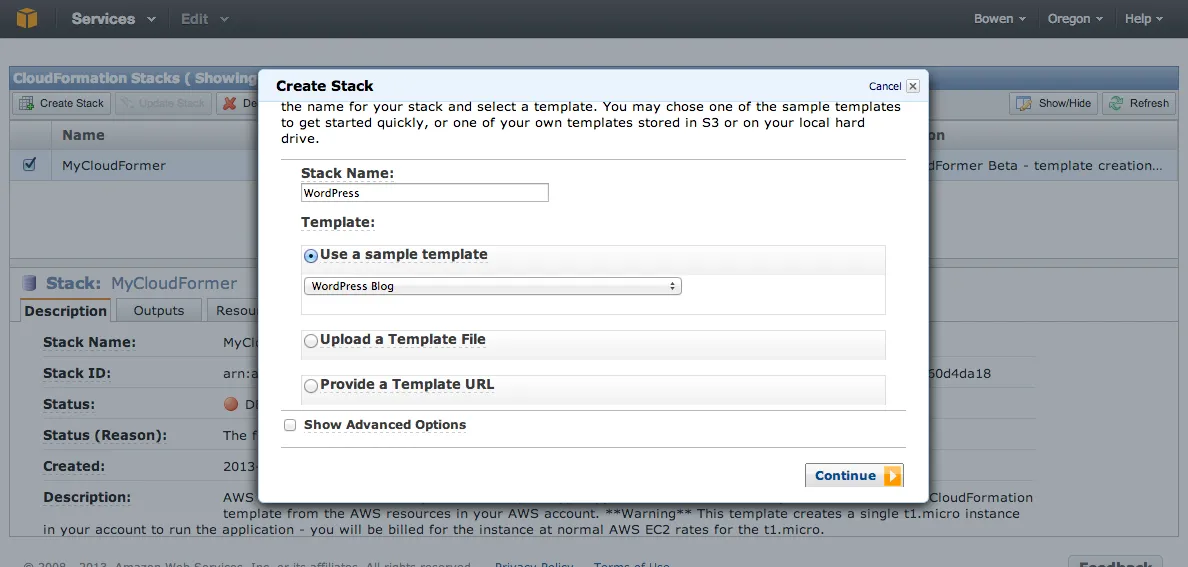This screenshot has width=1188, height=567.
Task: Open the Oregon region dropdown
Action: tap(1075, 19)
